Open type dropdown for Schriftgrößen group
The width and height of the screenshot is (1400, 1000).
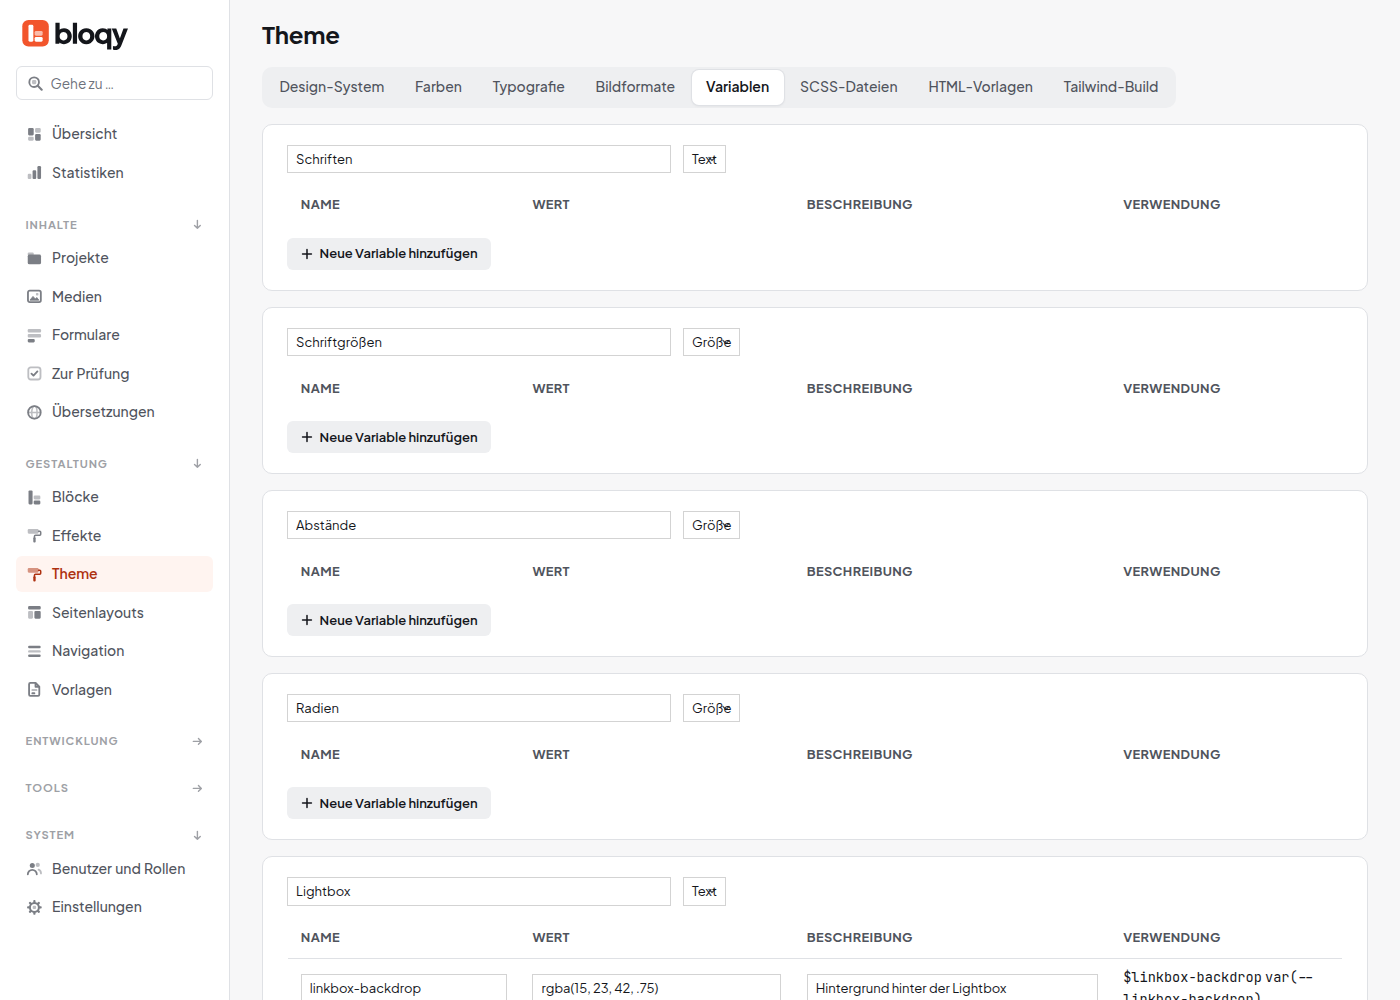click(x=711, y=342)
